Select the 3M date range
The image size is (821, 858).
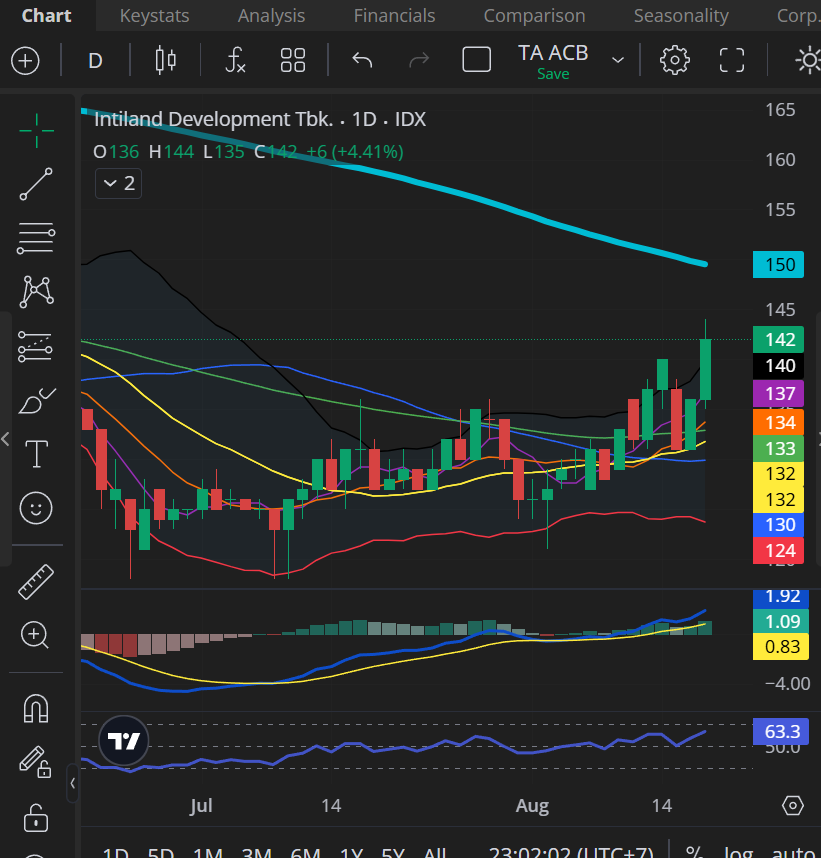click(x=257, y=853)
